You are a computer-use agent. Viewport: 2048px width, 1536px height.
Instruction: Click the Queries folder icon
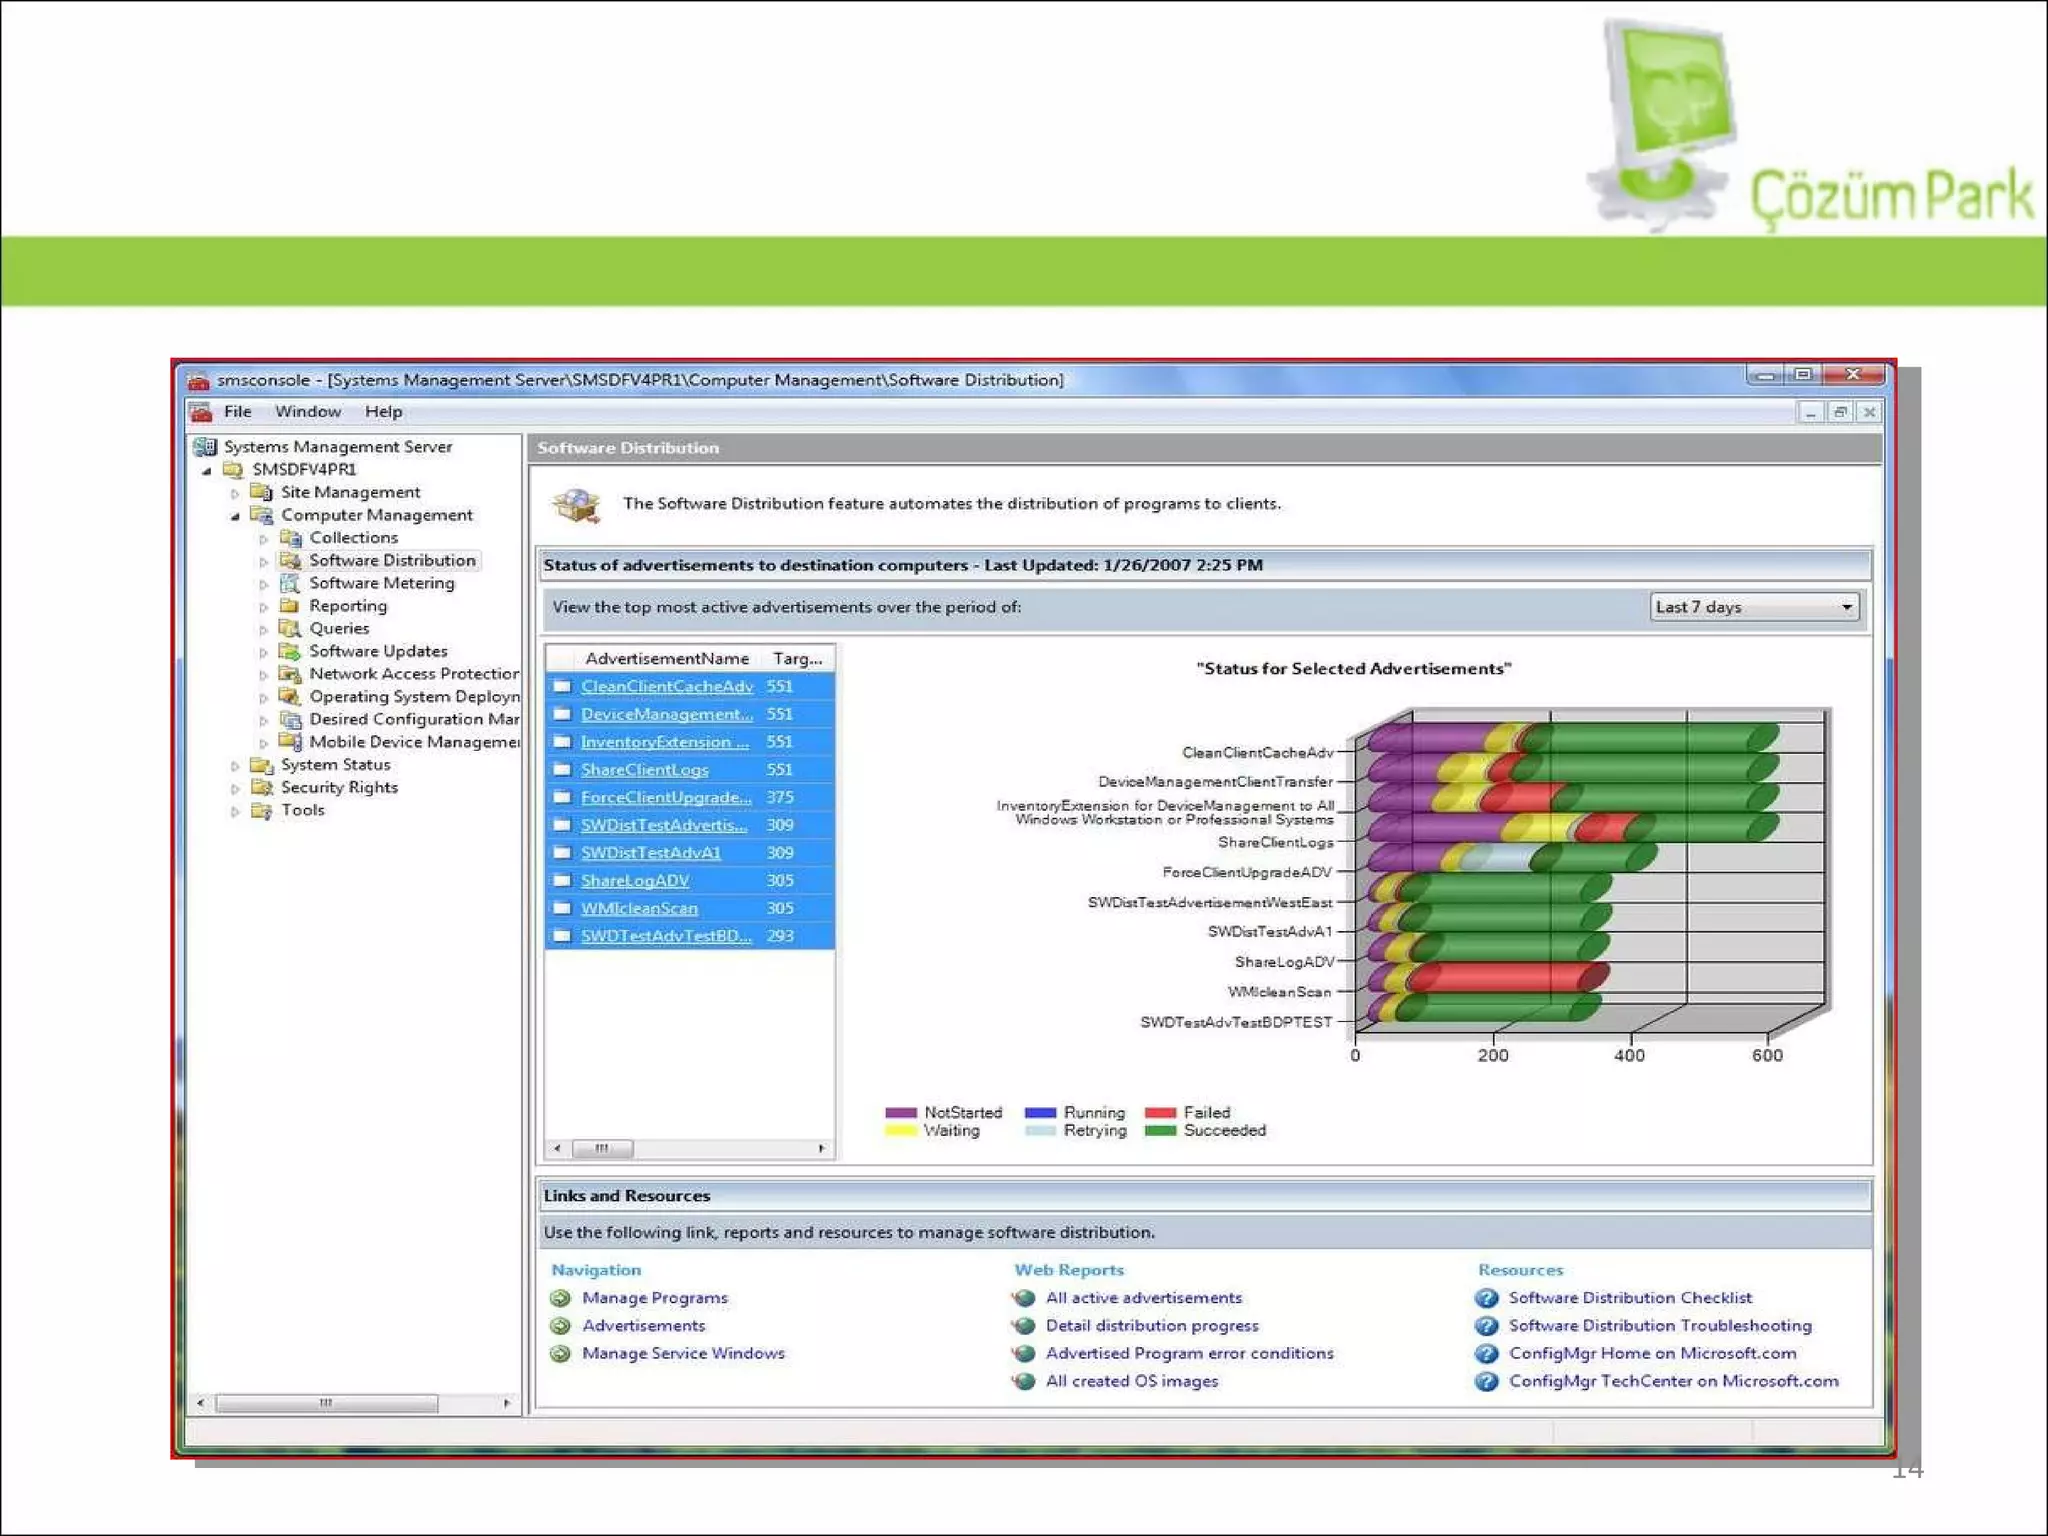290,628
